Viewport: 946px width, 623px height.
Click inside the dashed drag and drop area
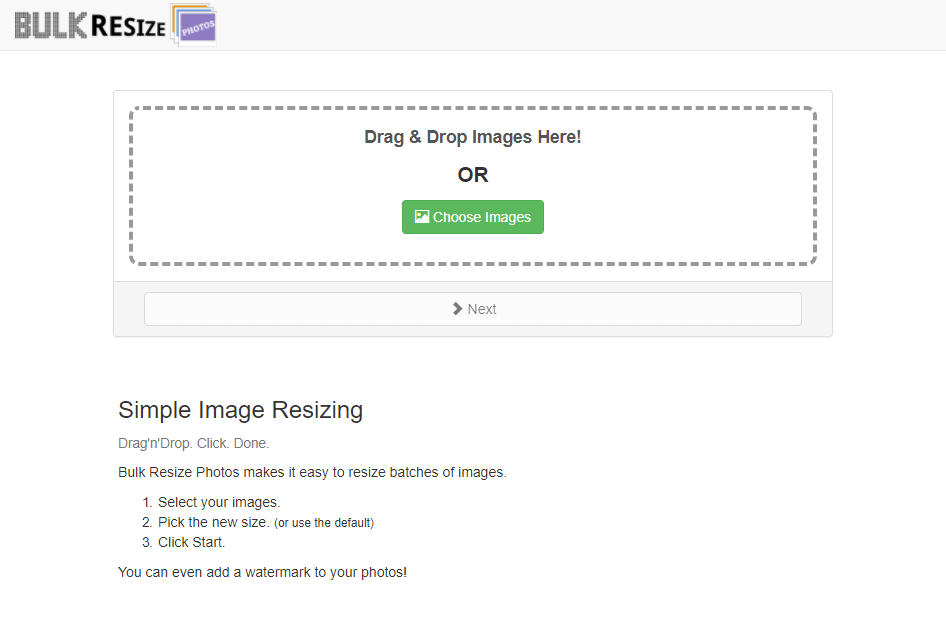(x=472, y=186)
